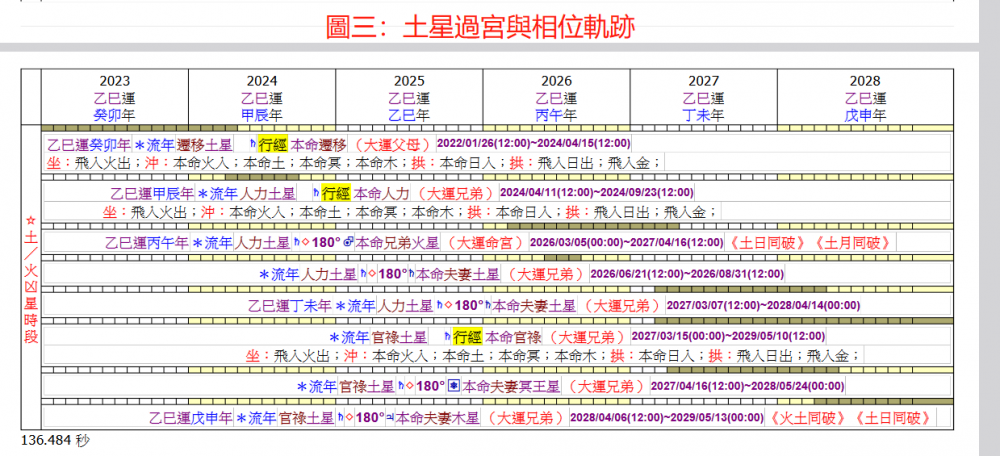
Task: Open 癸卯年 link under 2023
Action: [114, 115]
